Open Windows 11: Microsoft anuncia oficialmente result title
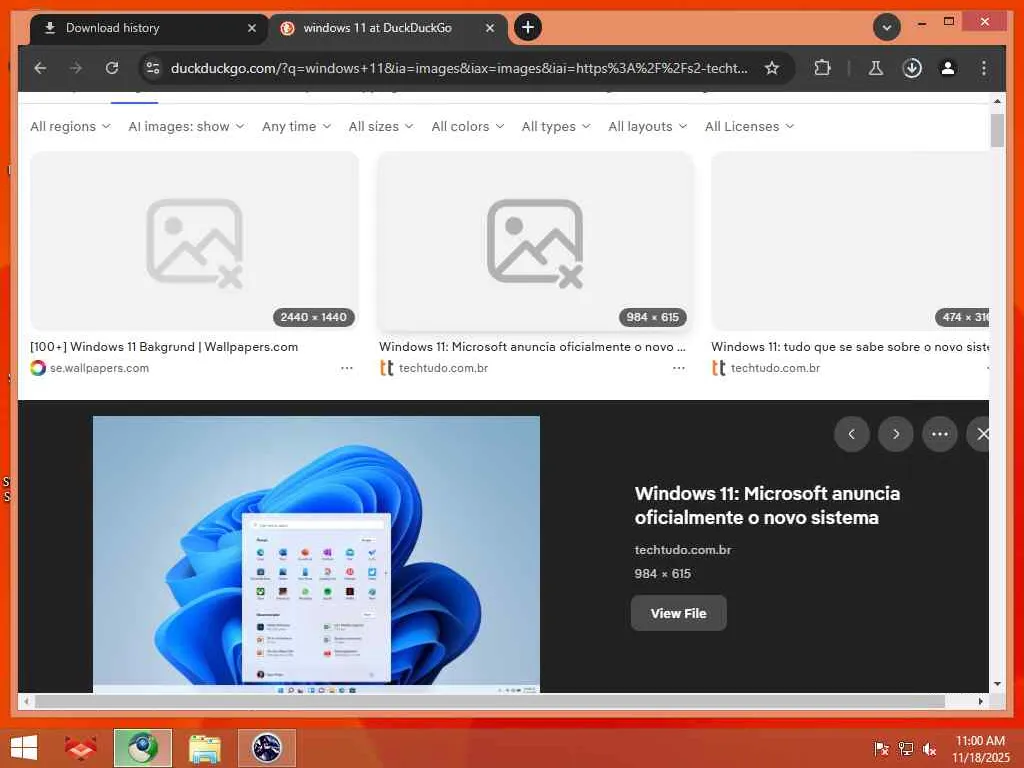 coord(532,347)
